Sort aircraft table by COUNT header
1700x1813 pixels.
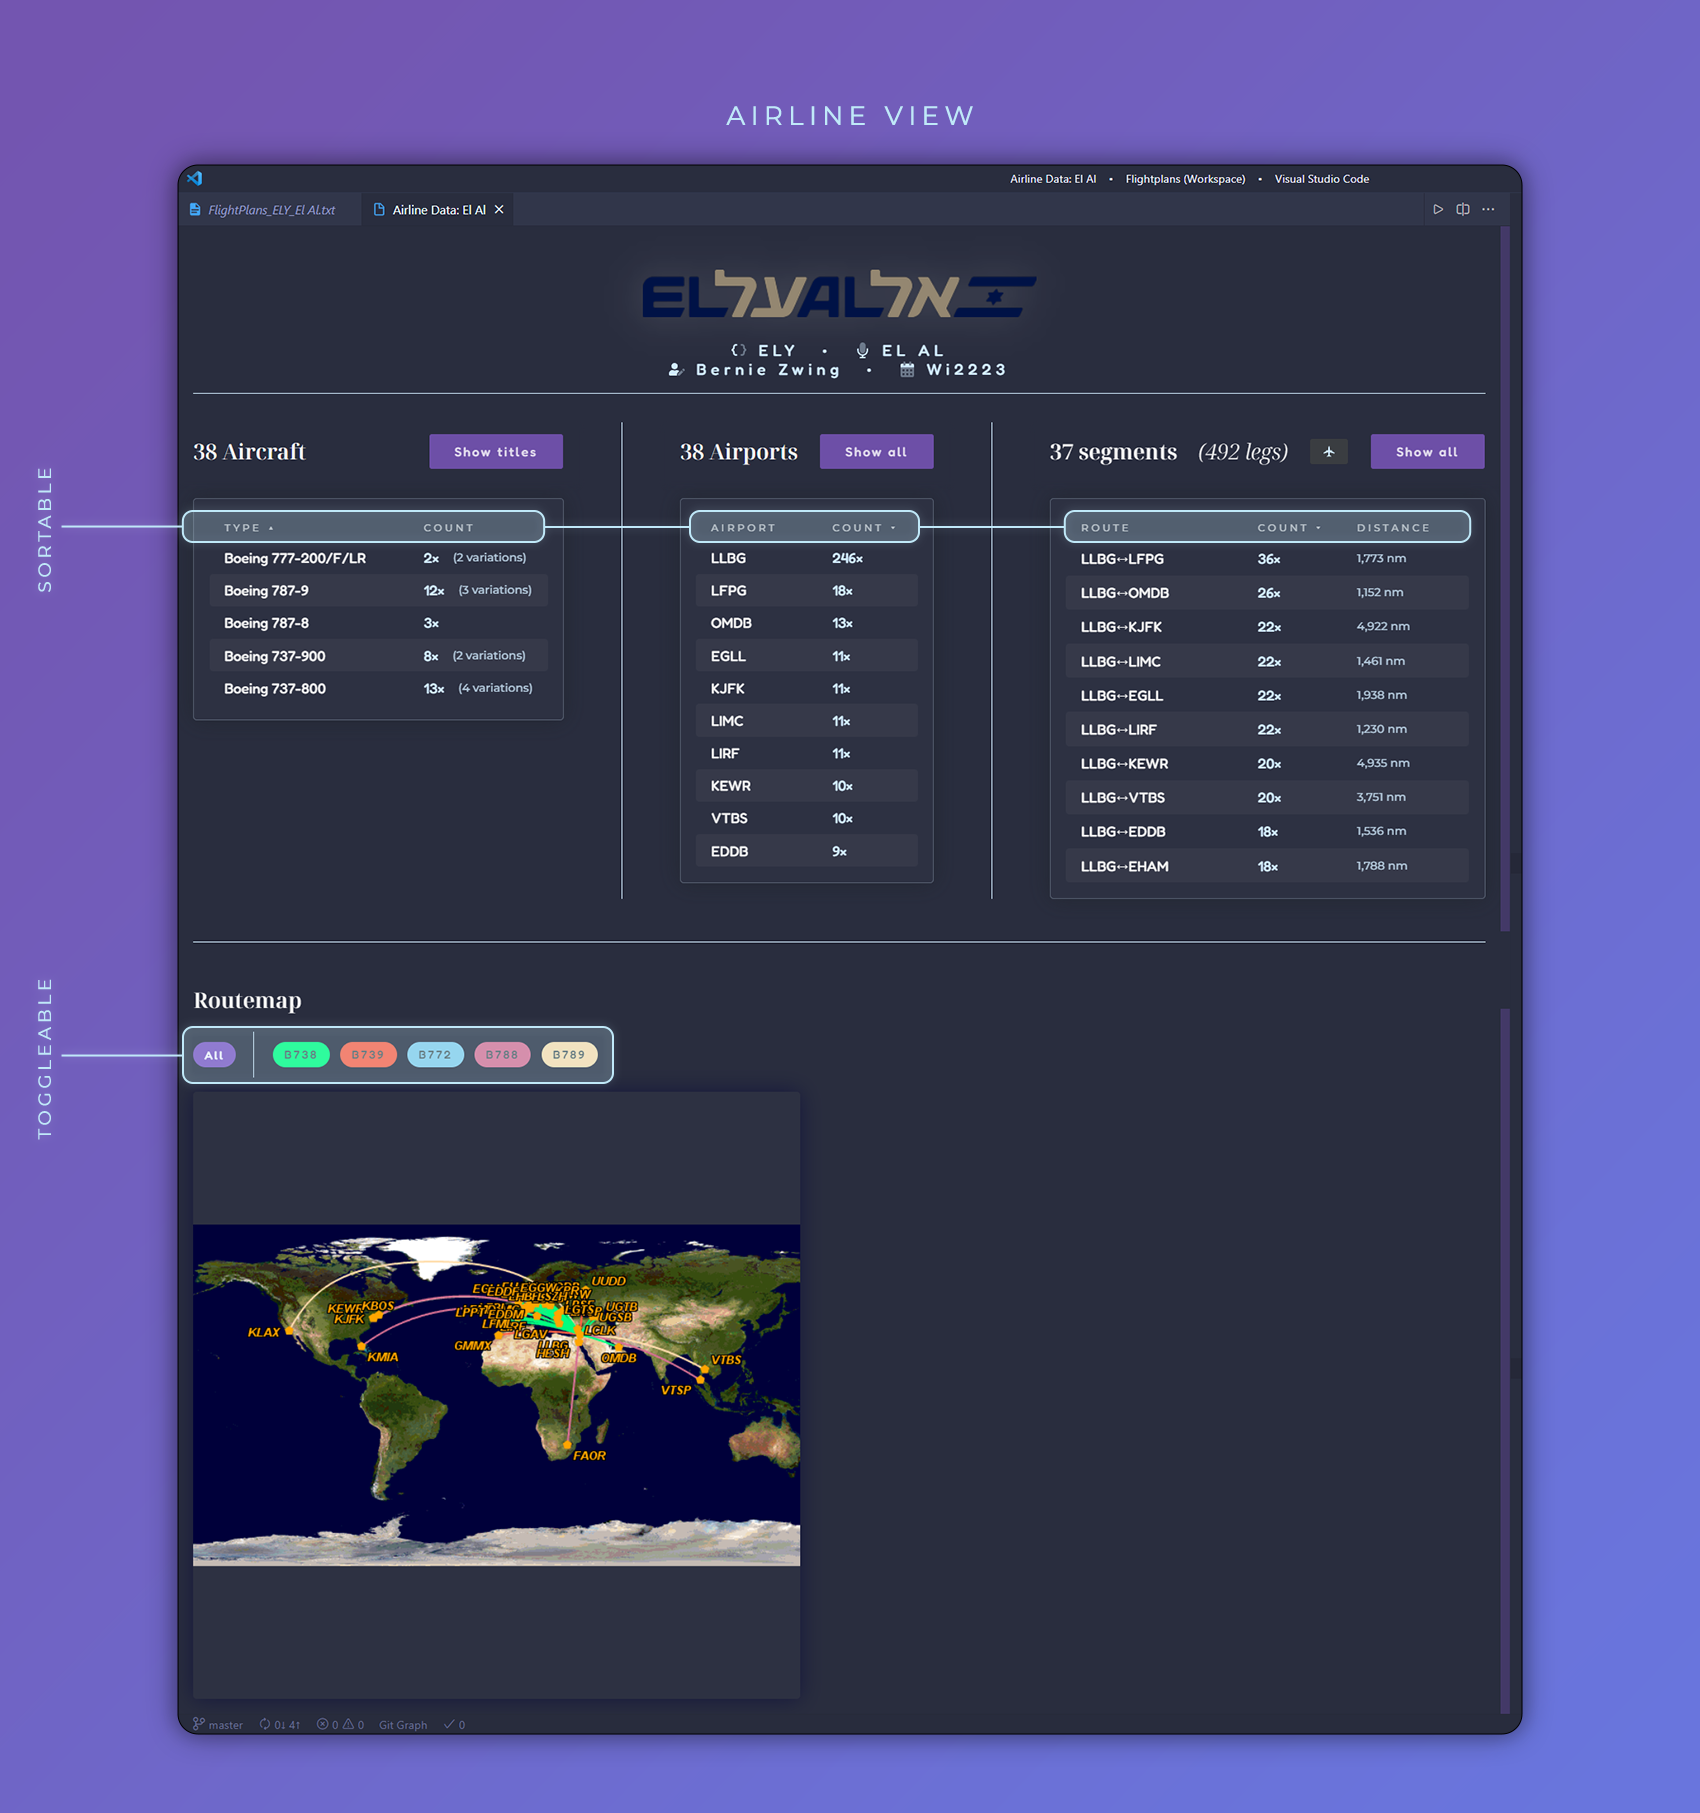[x=448, y=527]
